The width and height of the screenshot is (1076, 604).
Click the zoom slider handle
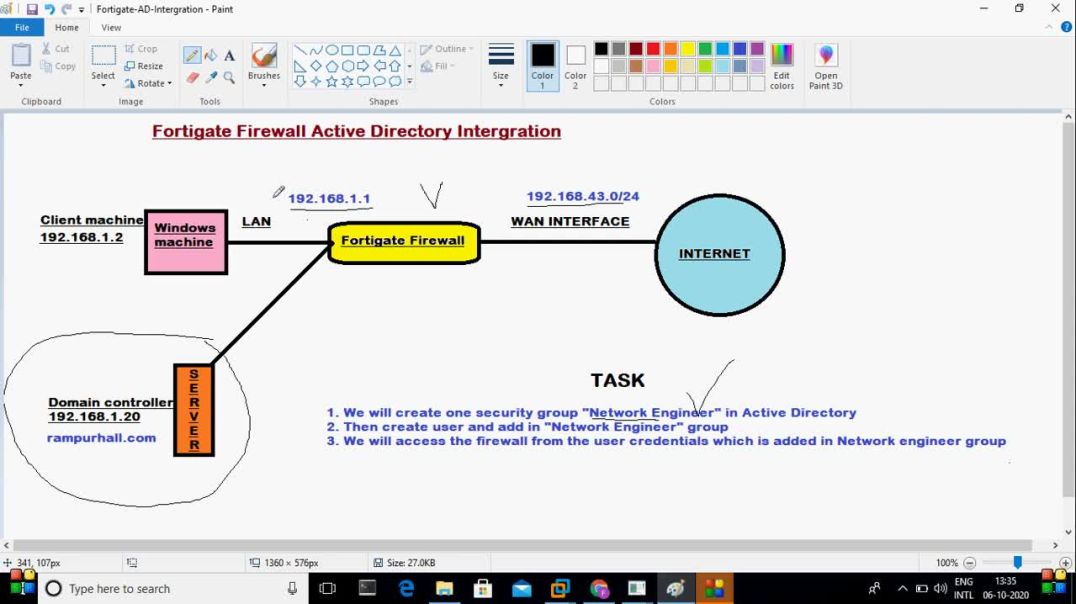(x=1018, y=562)
